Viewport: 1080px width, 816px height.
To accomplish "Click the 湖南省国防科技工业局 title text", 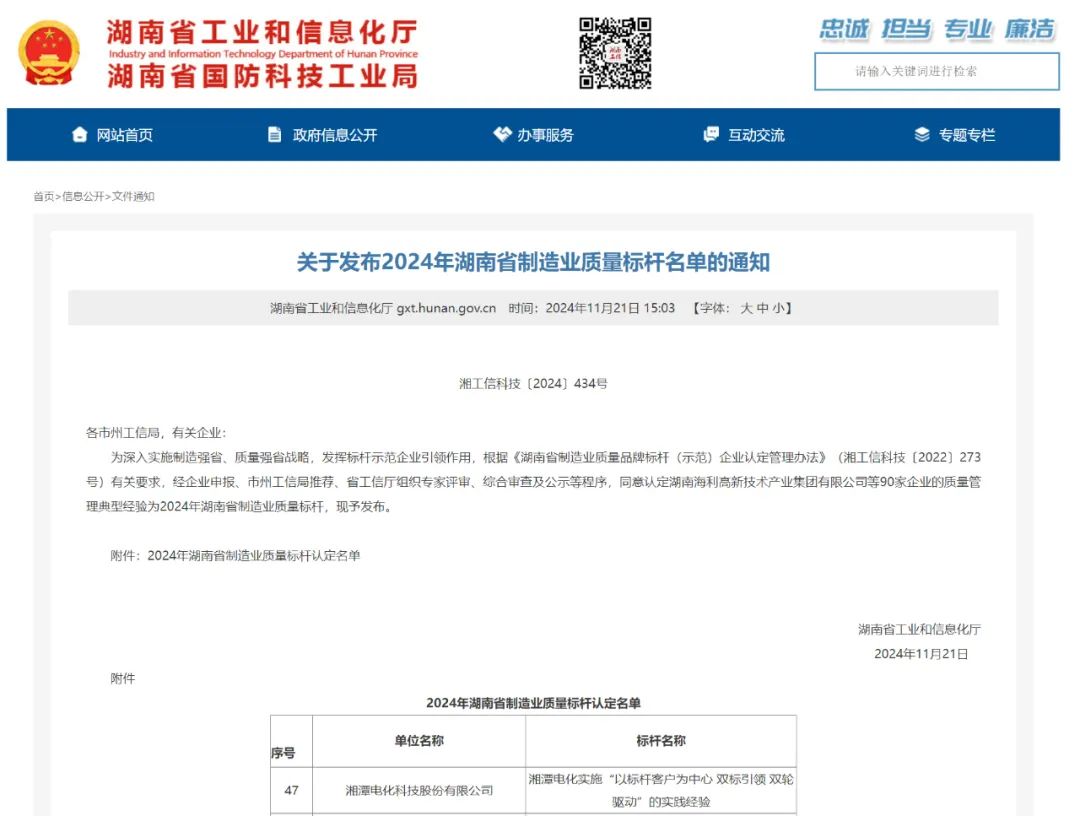I will coord(262,76).
